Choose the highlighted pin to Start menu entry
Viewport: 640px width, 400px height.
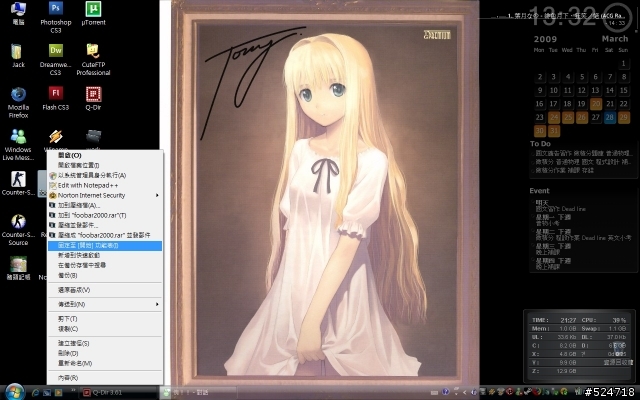click(x=105, y=245)
